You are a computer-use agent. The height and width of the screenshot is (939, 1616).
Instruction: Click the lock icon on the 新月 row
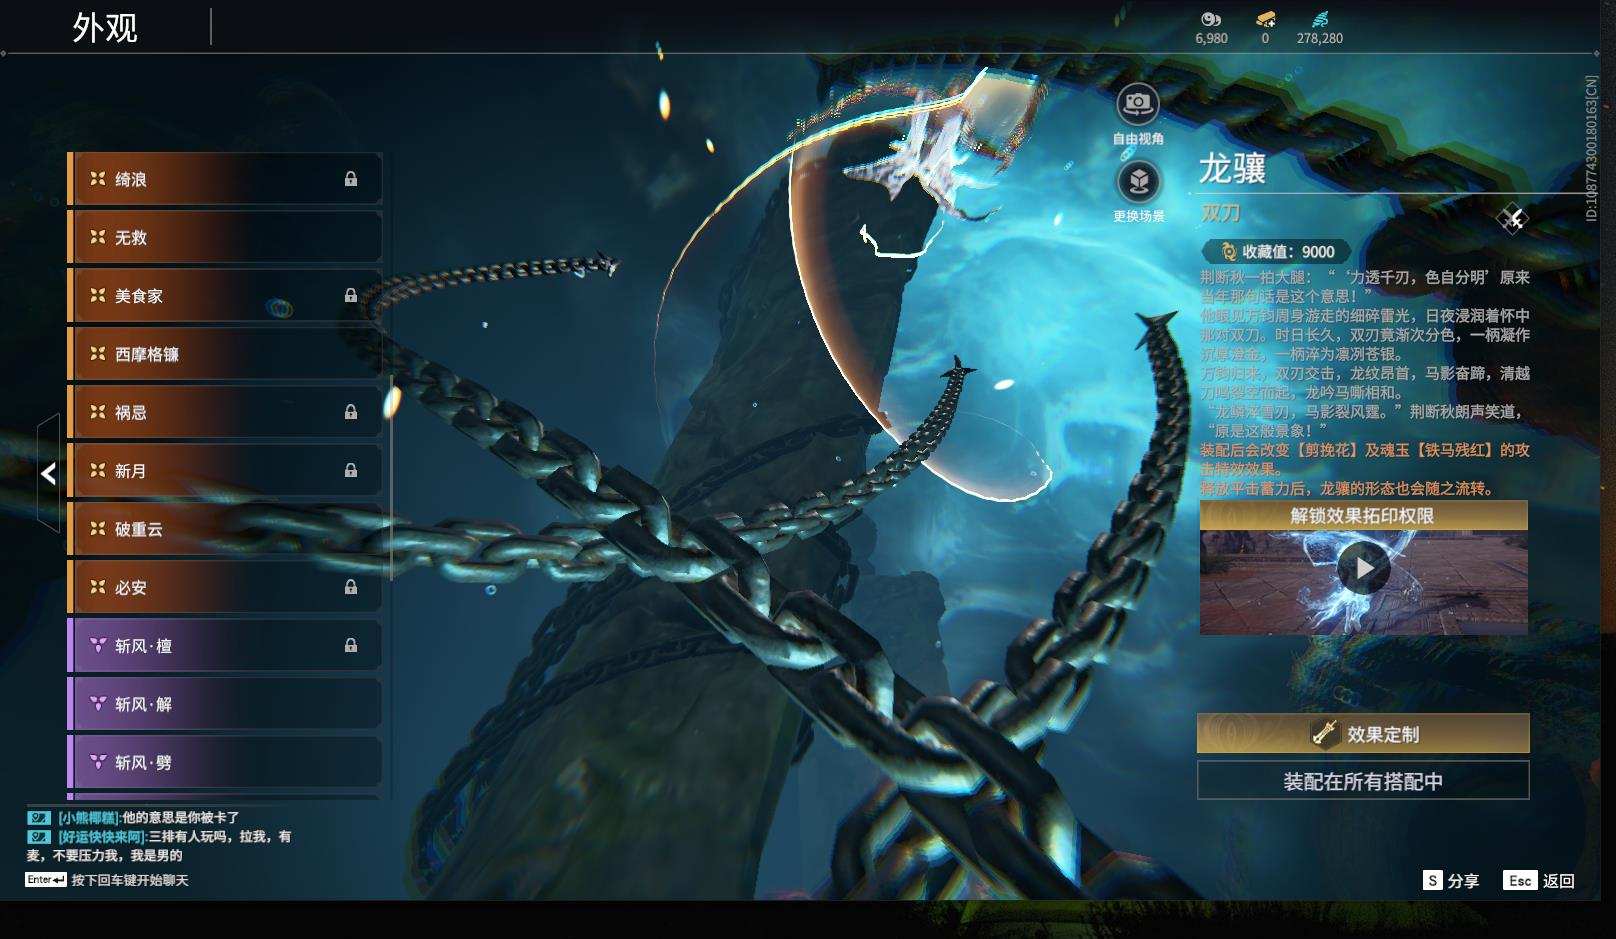[x=351, y=470]
